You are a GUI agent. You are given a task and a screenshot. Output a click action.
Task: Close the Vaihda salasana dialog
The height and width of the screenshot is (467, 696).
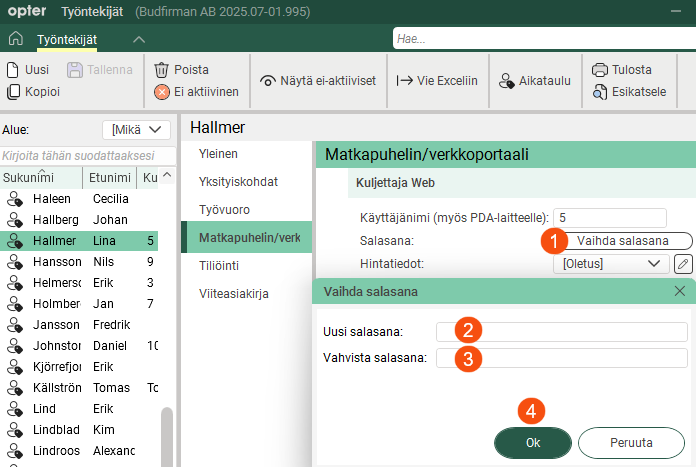click(680, 291)
